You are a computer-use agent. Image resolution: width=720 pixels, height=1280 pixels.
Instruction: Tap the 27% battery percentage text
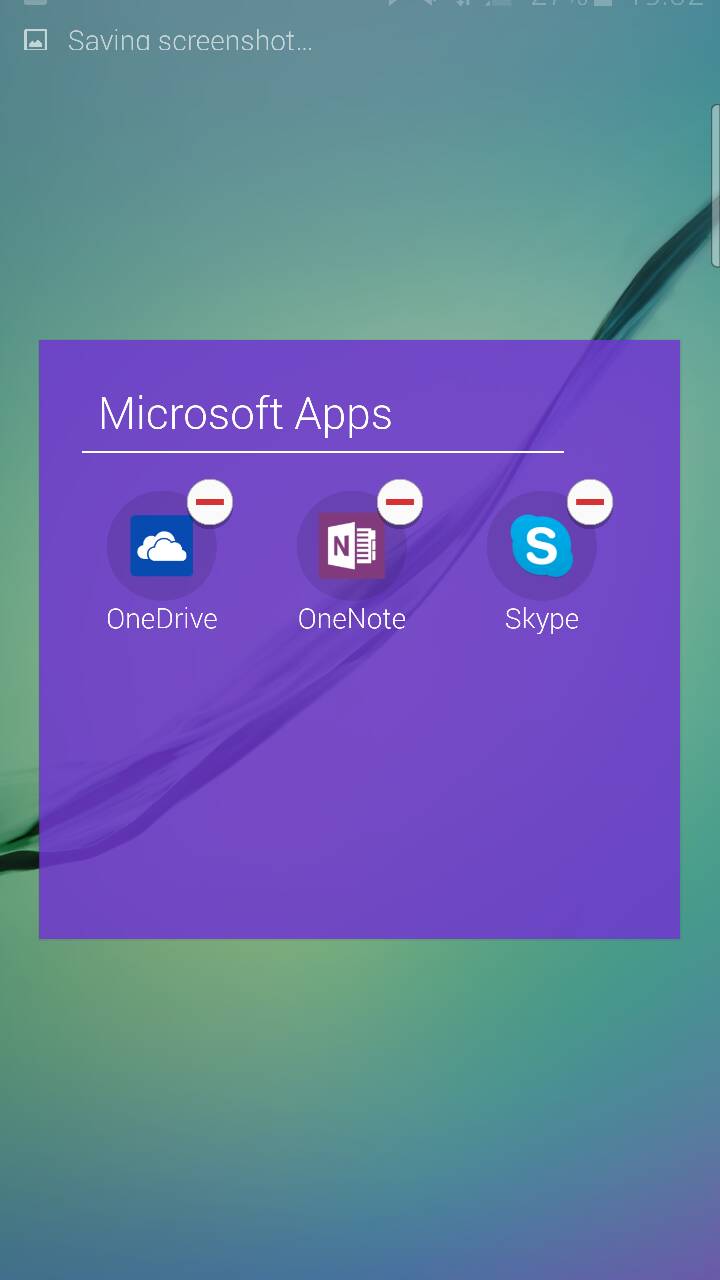tap(558, 3)
